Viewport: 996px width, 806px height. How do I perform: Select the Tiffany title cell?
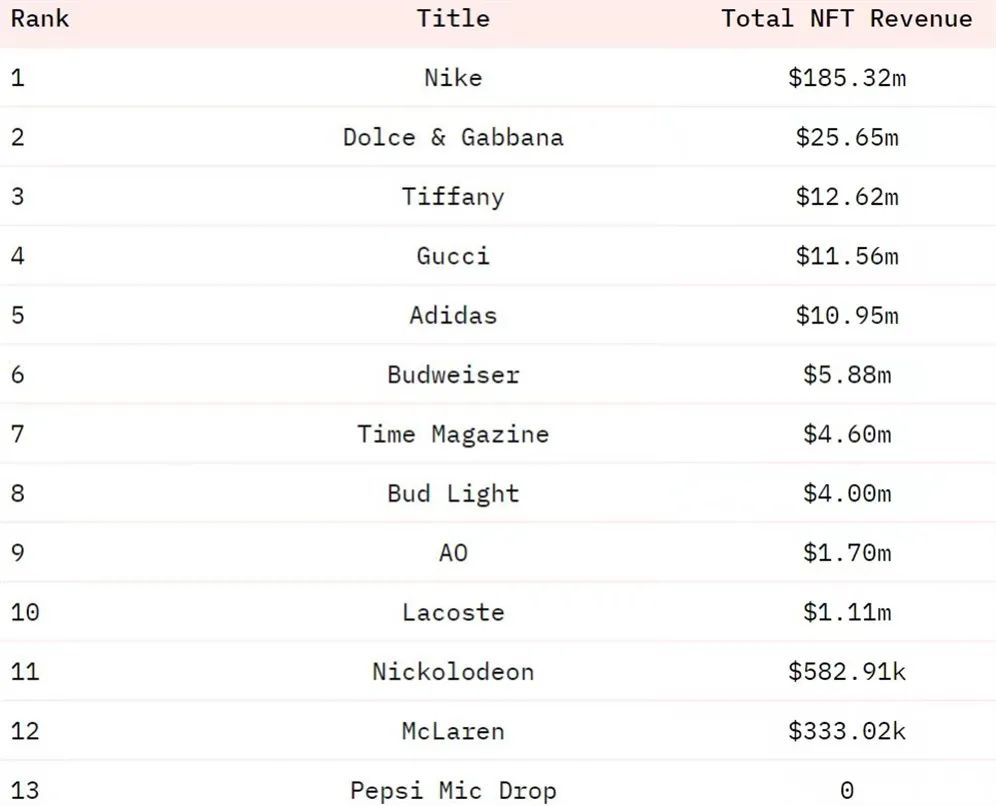tap(453, 197)
